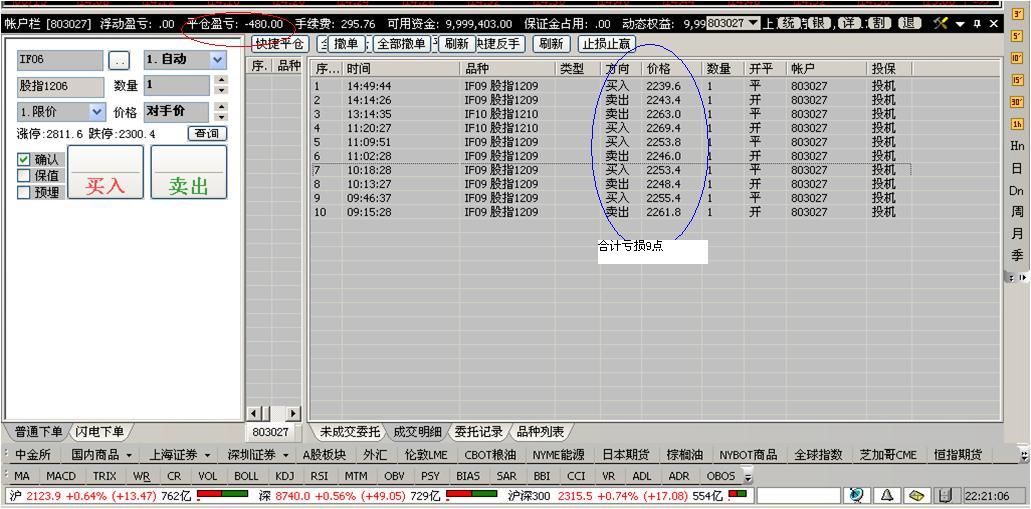Click the 快捷平仓 quick close button
The image size is (1031, 509).
280,44
